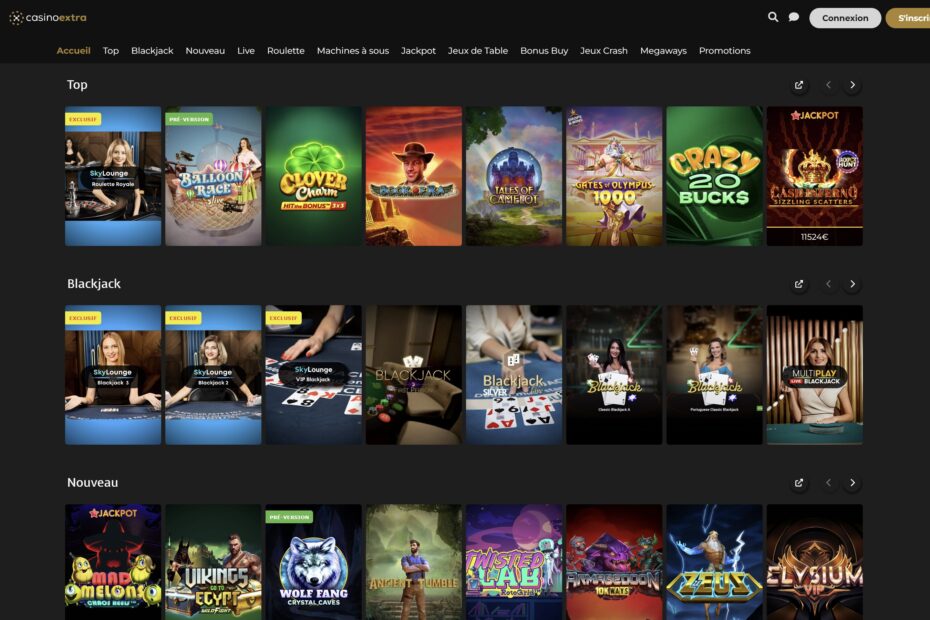Viewport: 930px width, 620px height.
Task: Open the search magnifier icon
Action: tap(773, 17)
